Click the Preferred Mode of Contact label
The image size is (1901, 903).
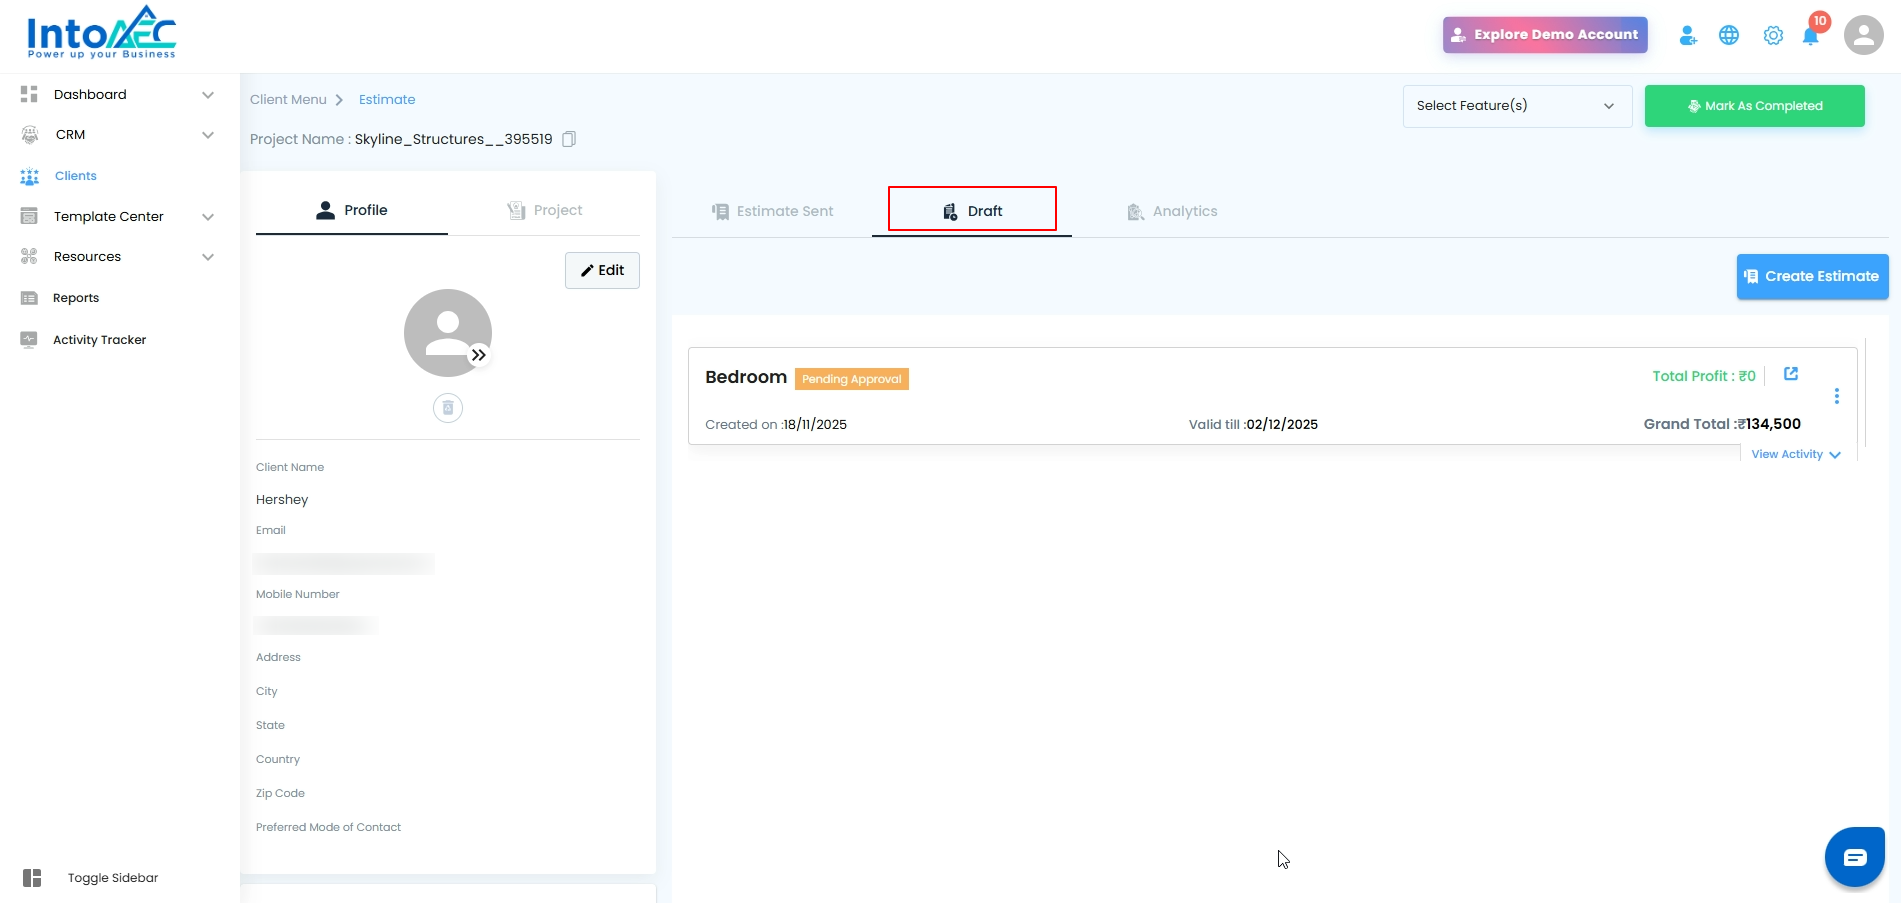328,828
